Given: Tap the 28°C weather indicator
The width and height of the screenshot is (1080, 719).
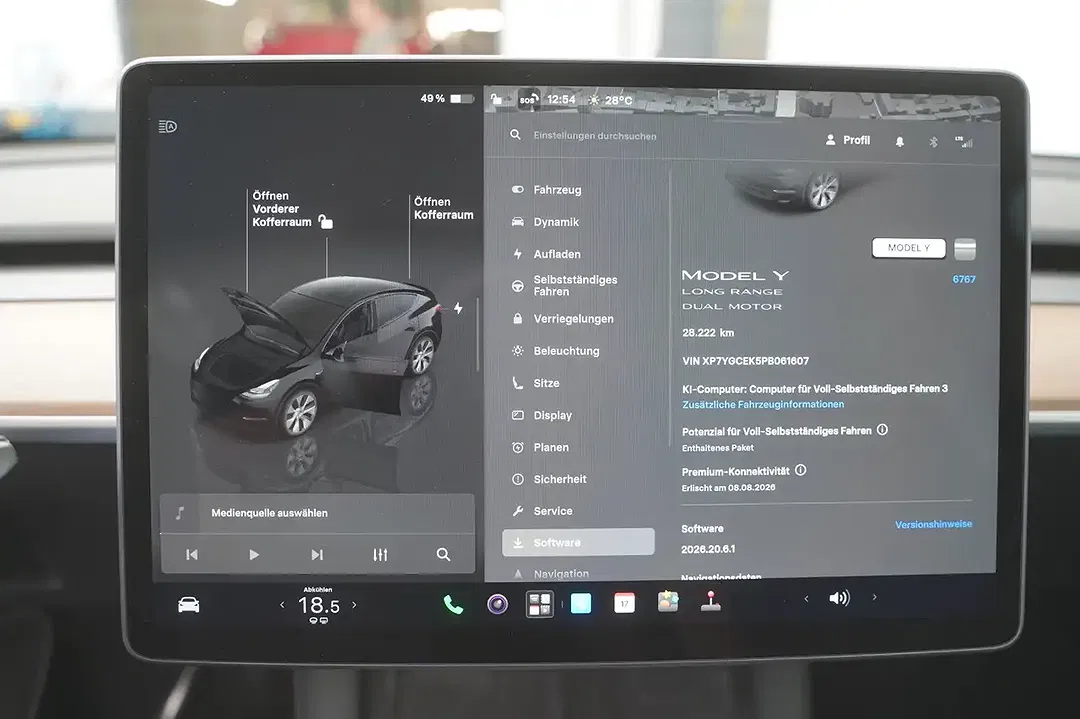Looking at the screenshot, I should [610, 101].
